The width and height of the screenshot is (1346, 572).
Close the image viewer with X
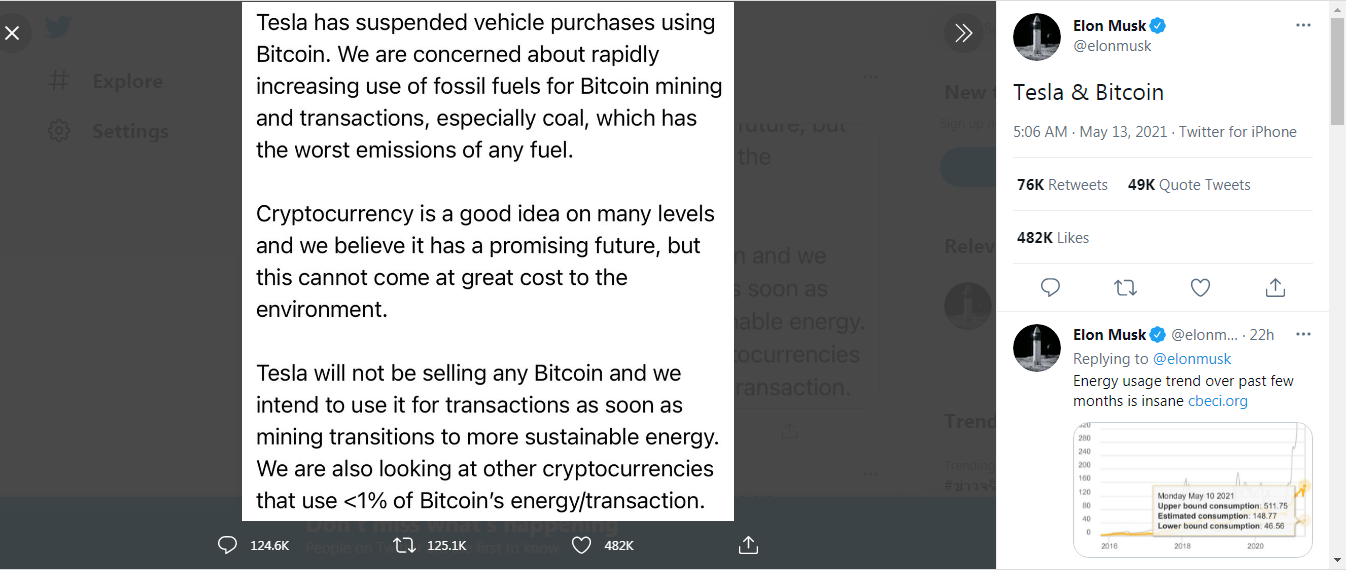pos(12,33)
